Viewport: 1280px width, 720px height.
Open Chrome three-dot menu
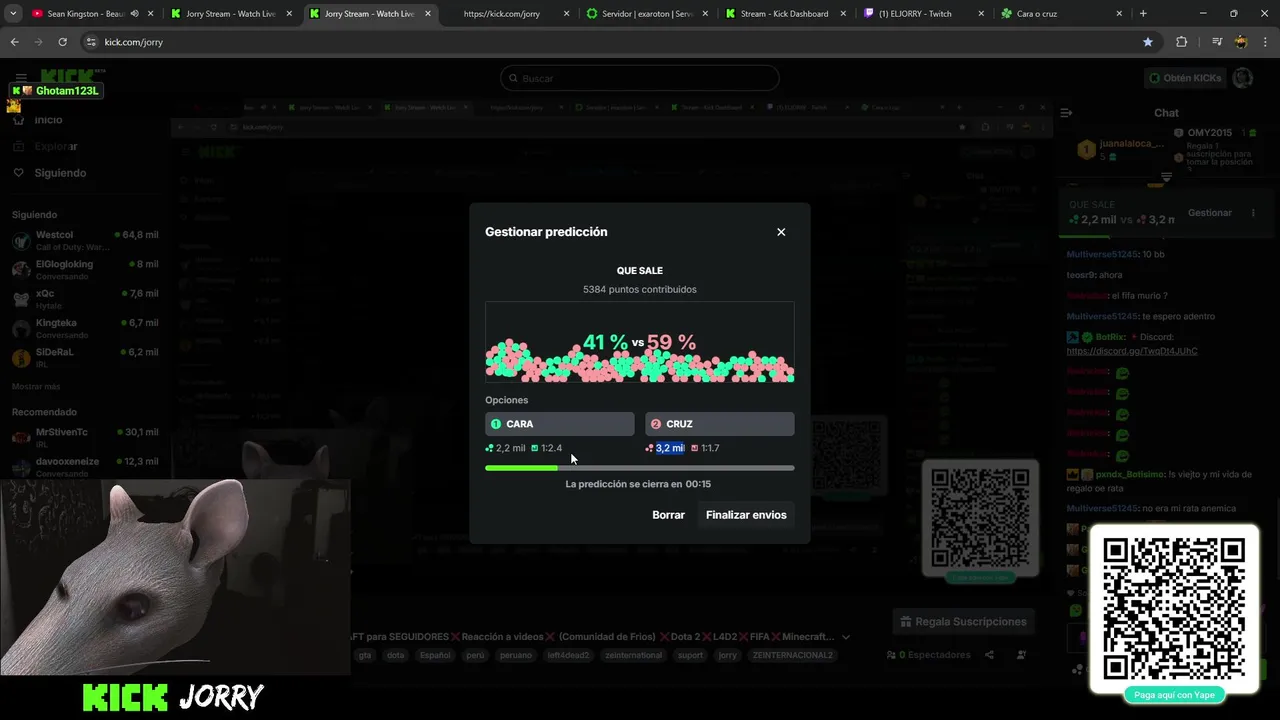1265,42
